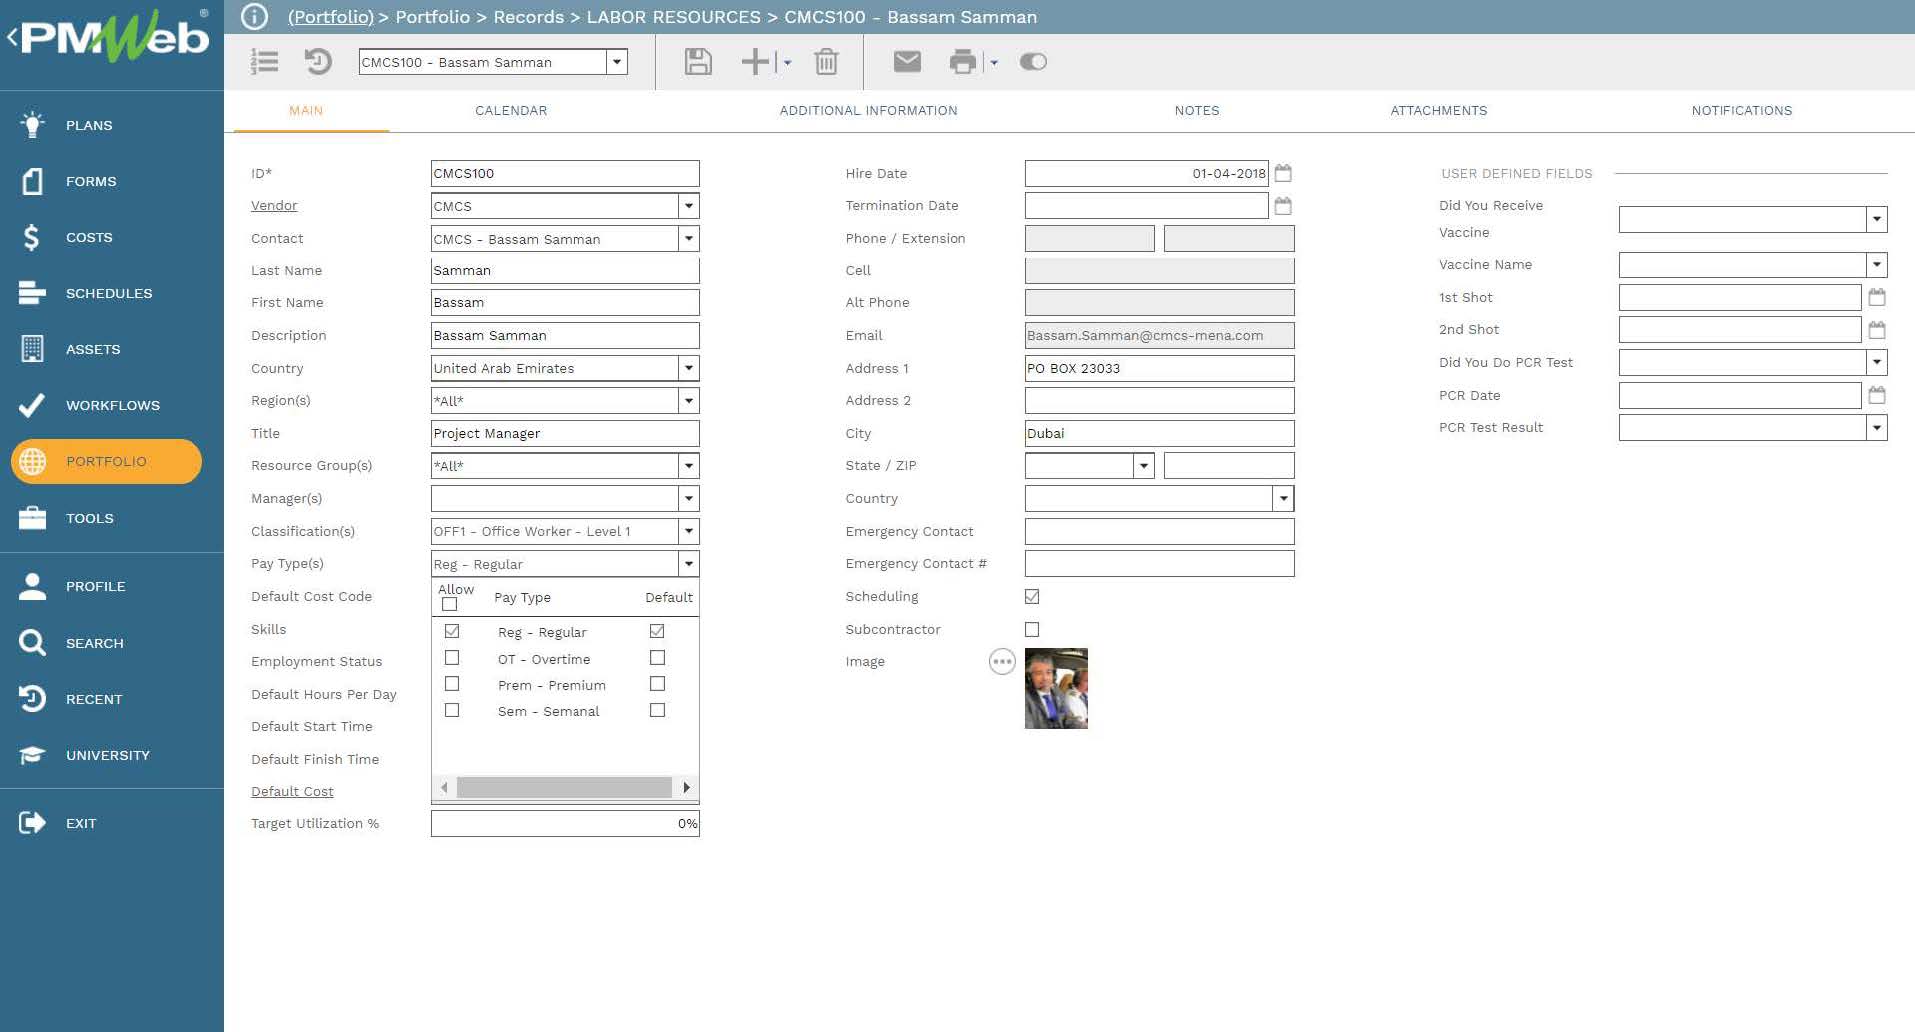This screenshot has height=1032, width=1915.
Task: Click the Default Cost link
Action: click(x=292, y=792)
